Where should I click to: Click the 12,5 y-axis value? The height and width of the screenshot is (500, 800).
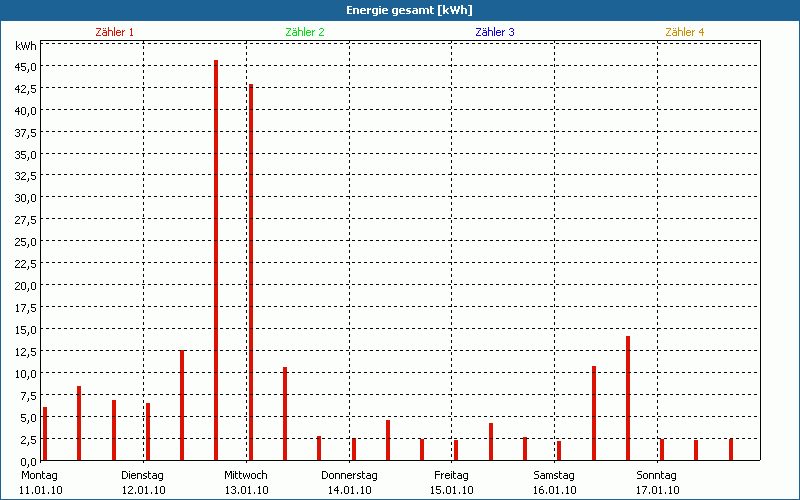coord(26,352)
